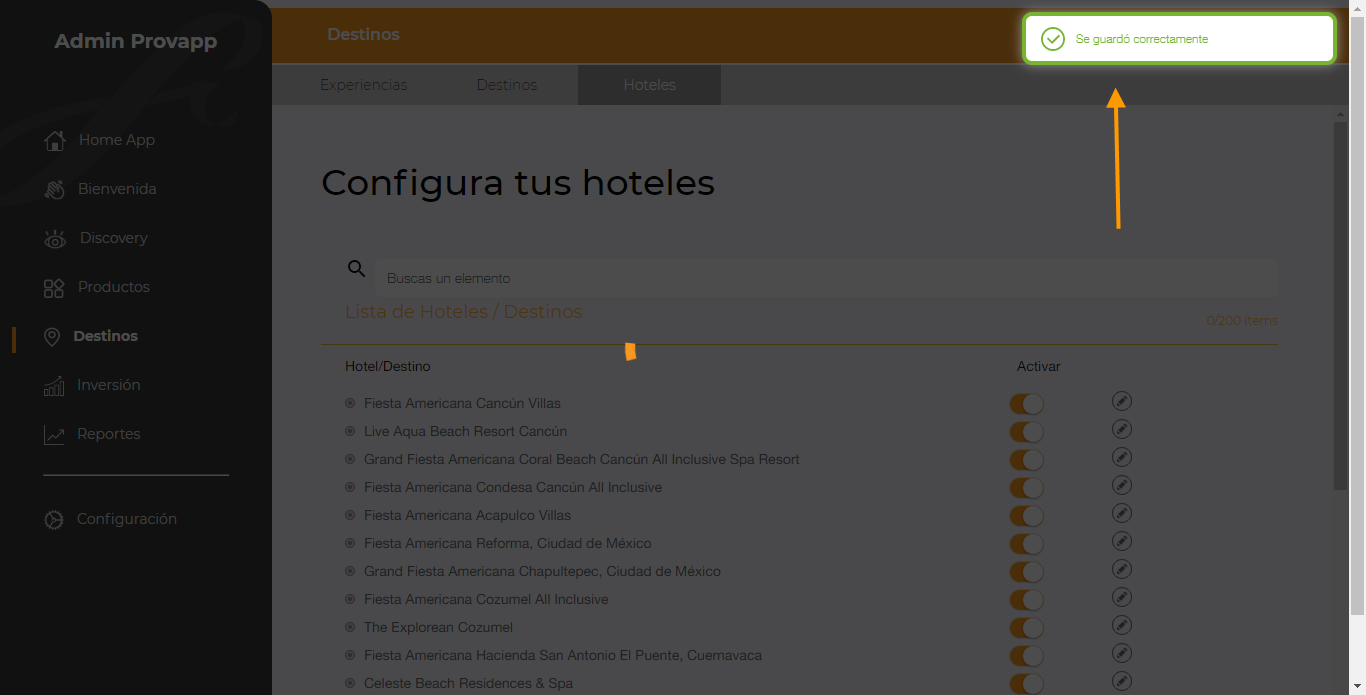Click the green checkmark icon in the notification
The width and height of the screenshot is (1366, 695).
tap(1052, 39)
